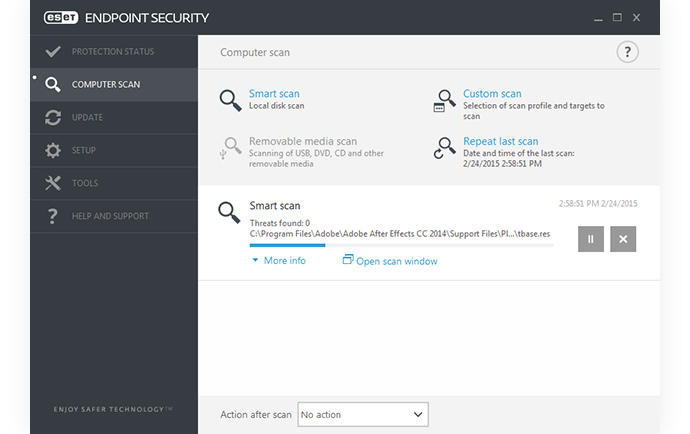Click the Custom scan magnifier icon
Screen dimensions: 690x434
coord(444,101)
